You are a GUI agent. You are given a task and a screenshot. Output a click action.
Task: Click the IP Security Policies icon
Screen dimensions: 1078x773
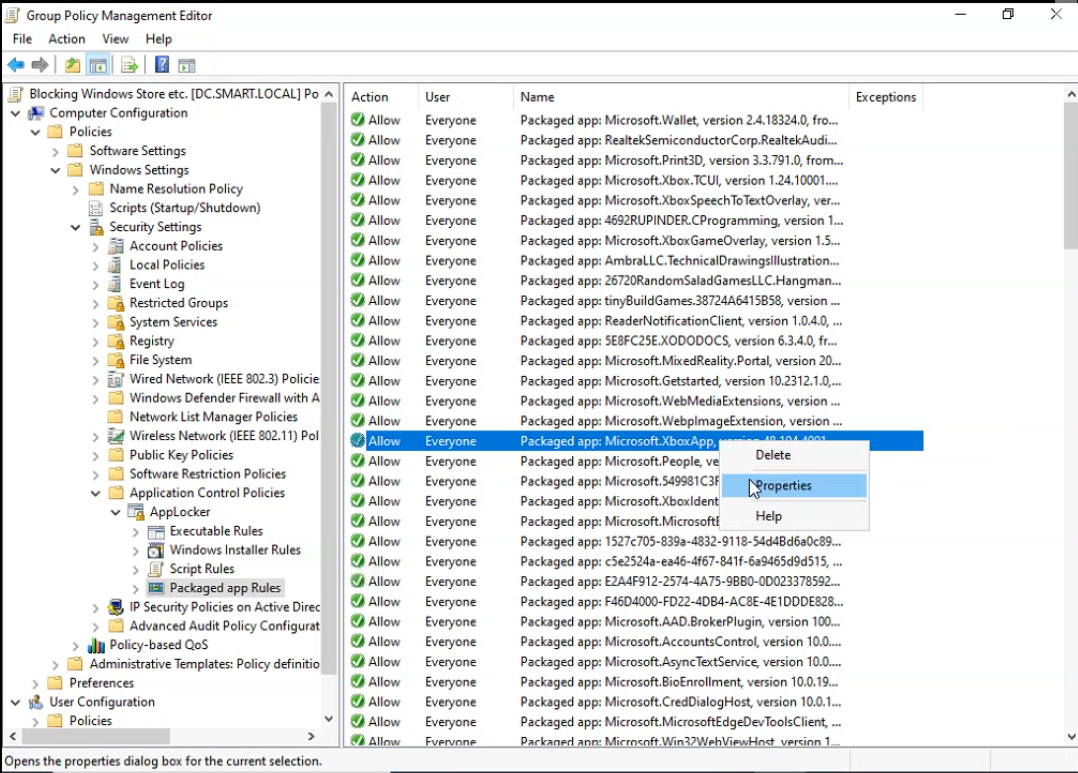click(x=116, y=607)
